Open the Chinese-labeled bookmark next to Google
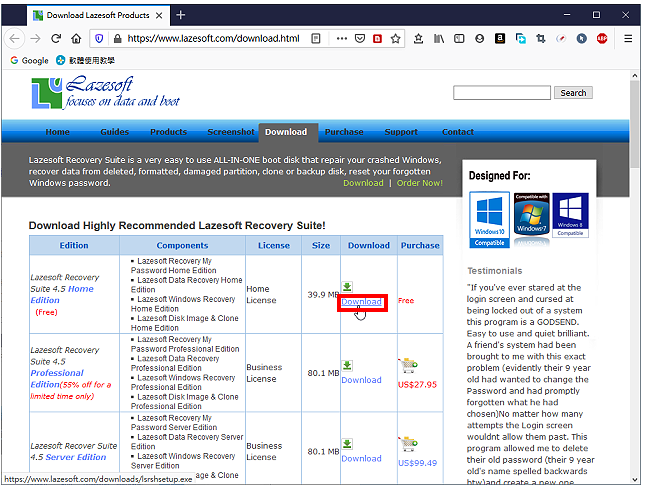The height and width of the screenshot is (491, 650). 85,61
